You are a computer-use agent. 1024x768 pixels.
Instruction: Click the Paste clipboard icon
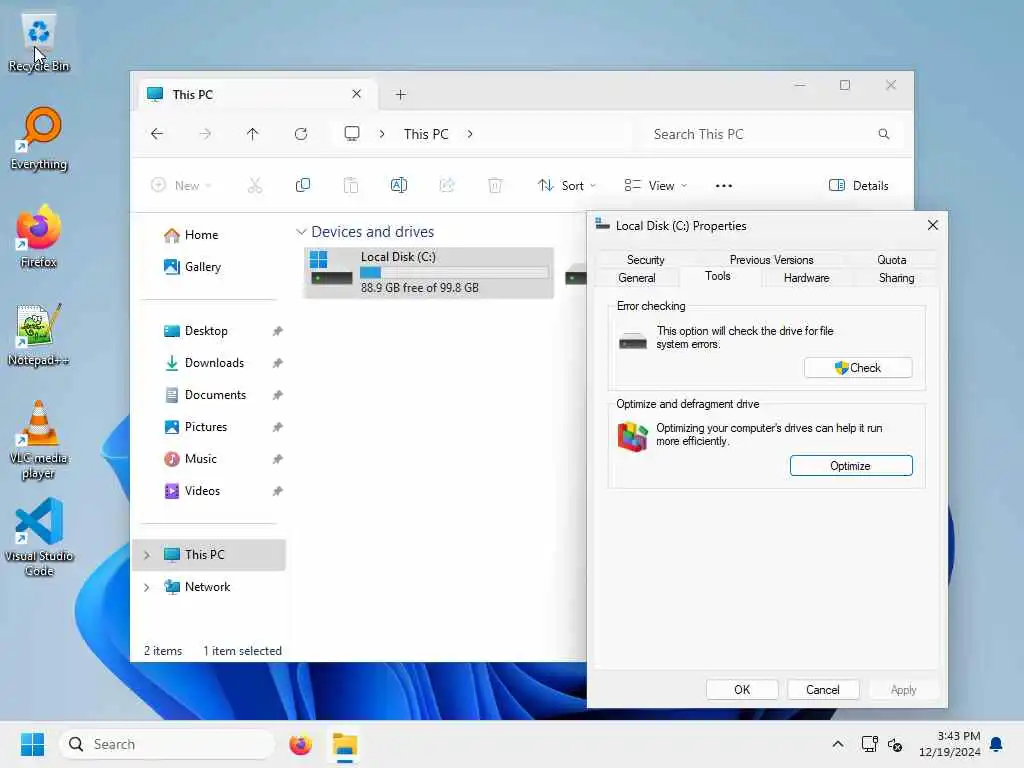[351, 185]
